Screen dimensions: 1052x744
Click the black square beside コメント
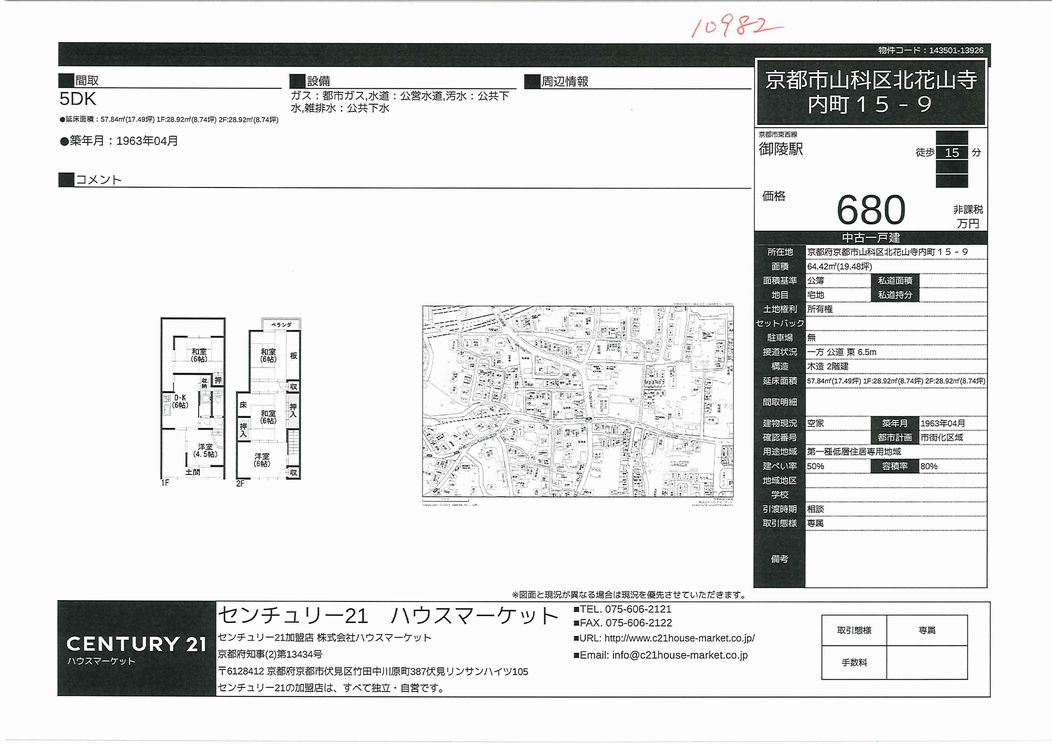pos(66,180)
